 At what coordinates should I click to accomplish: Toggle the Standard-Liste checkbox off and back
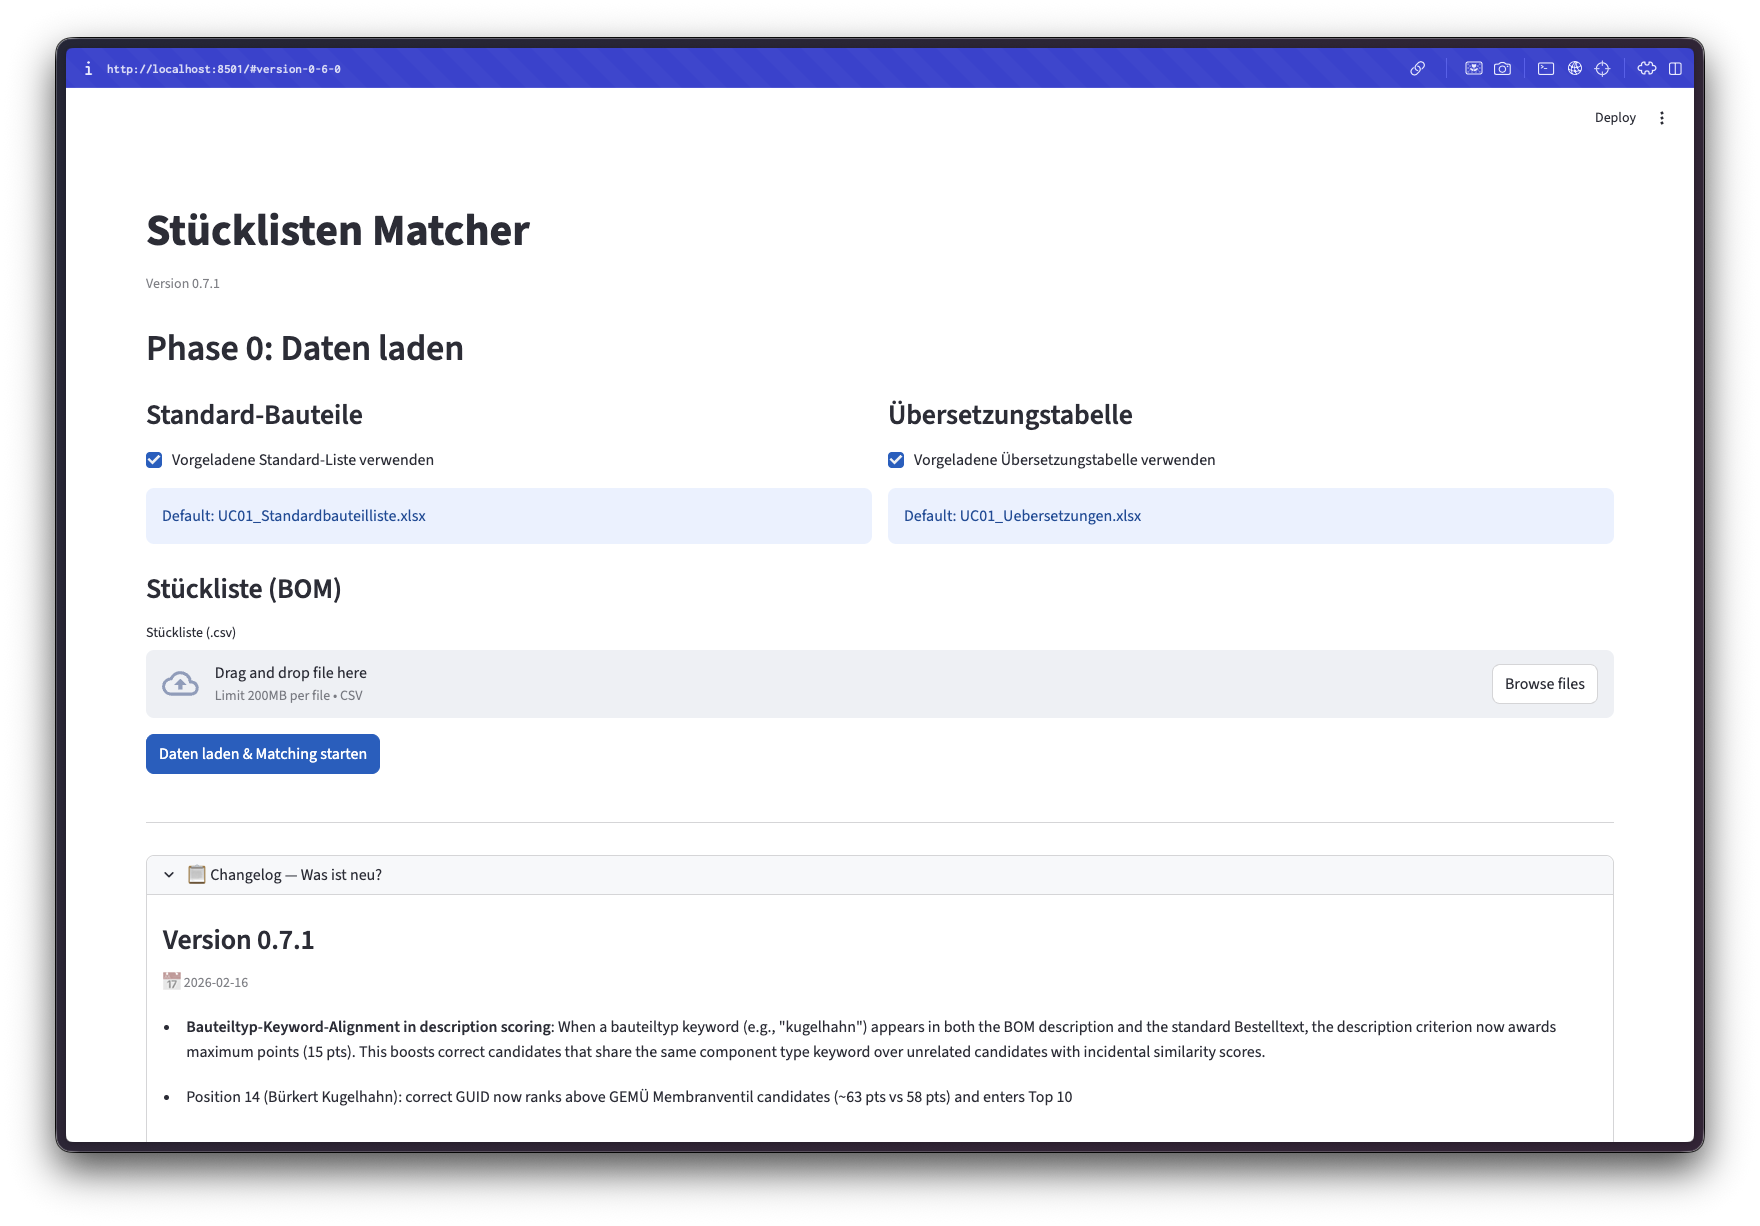coord(153,459)
